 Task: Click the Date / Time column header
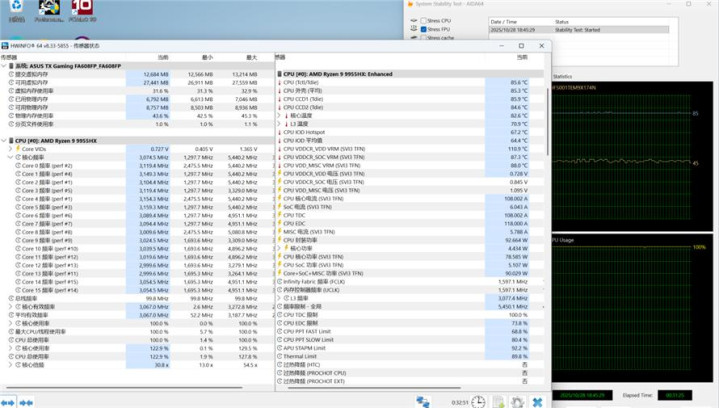coord(506,21)
